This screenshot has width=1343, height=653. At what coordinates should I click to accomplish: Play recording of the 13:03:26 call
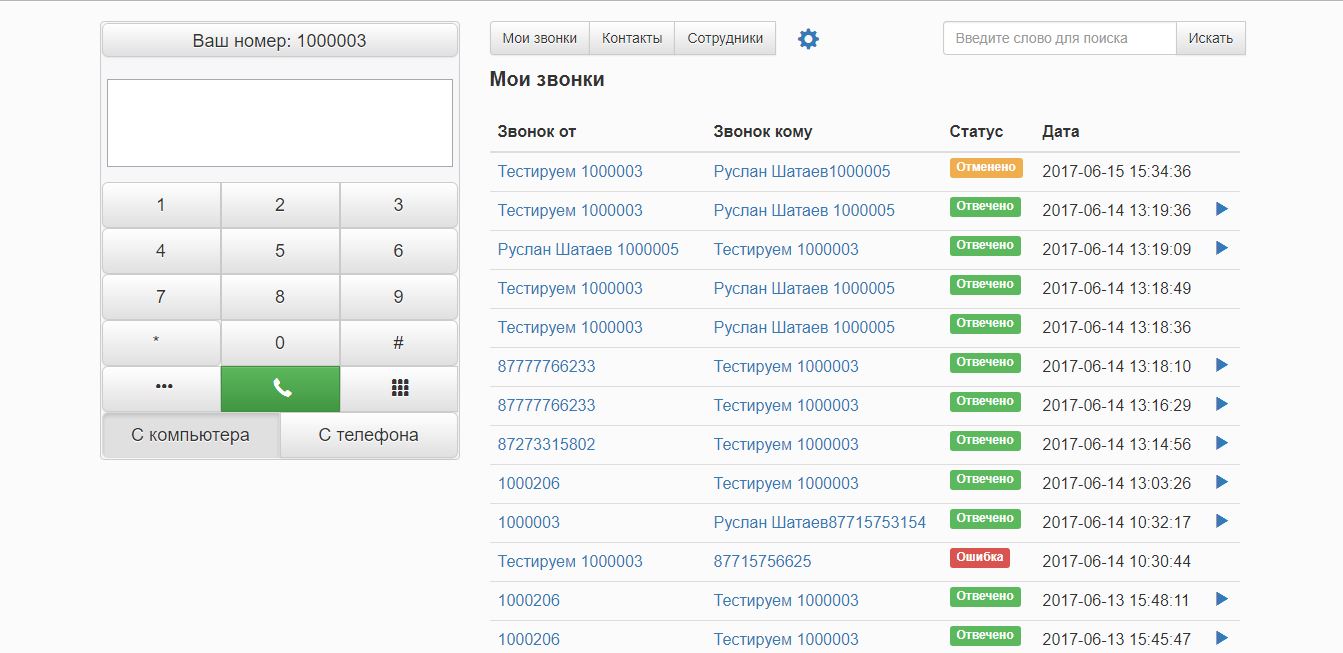coord(1221,482)
